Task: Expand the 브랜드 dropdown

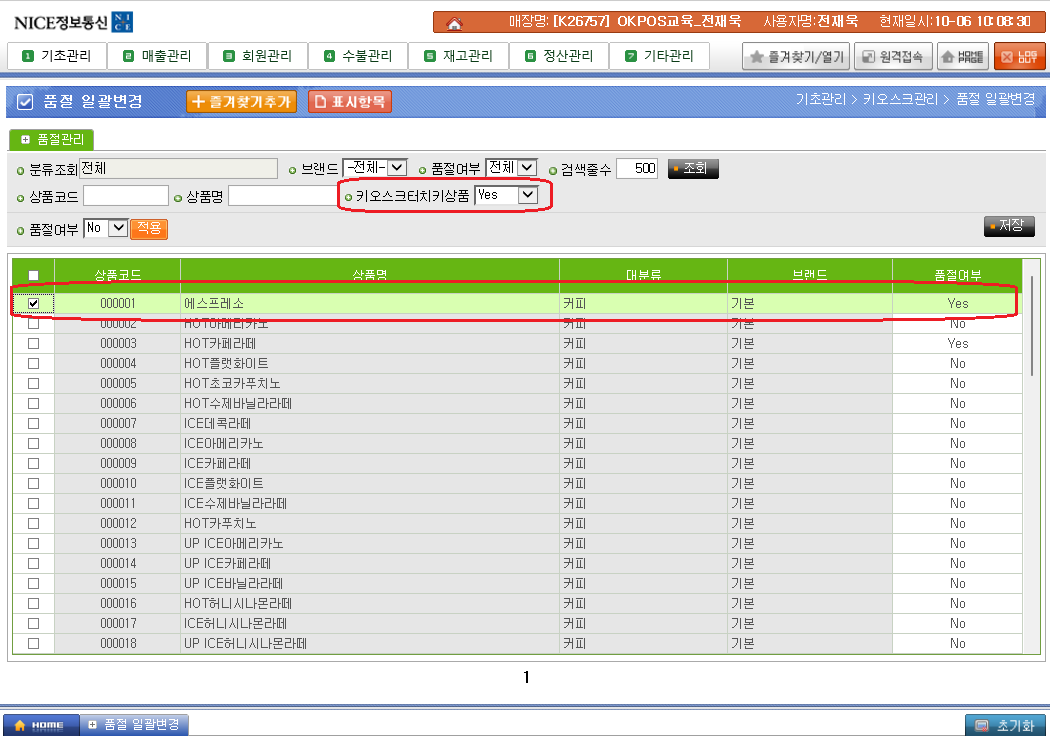Action: [375, 168]
